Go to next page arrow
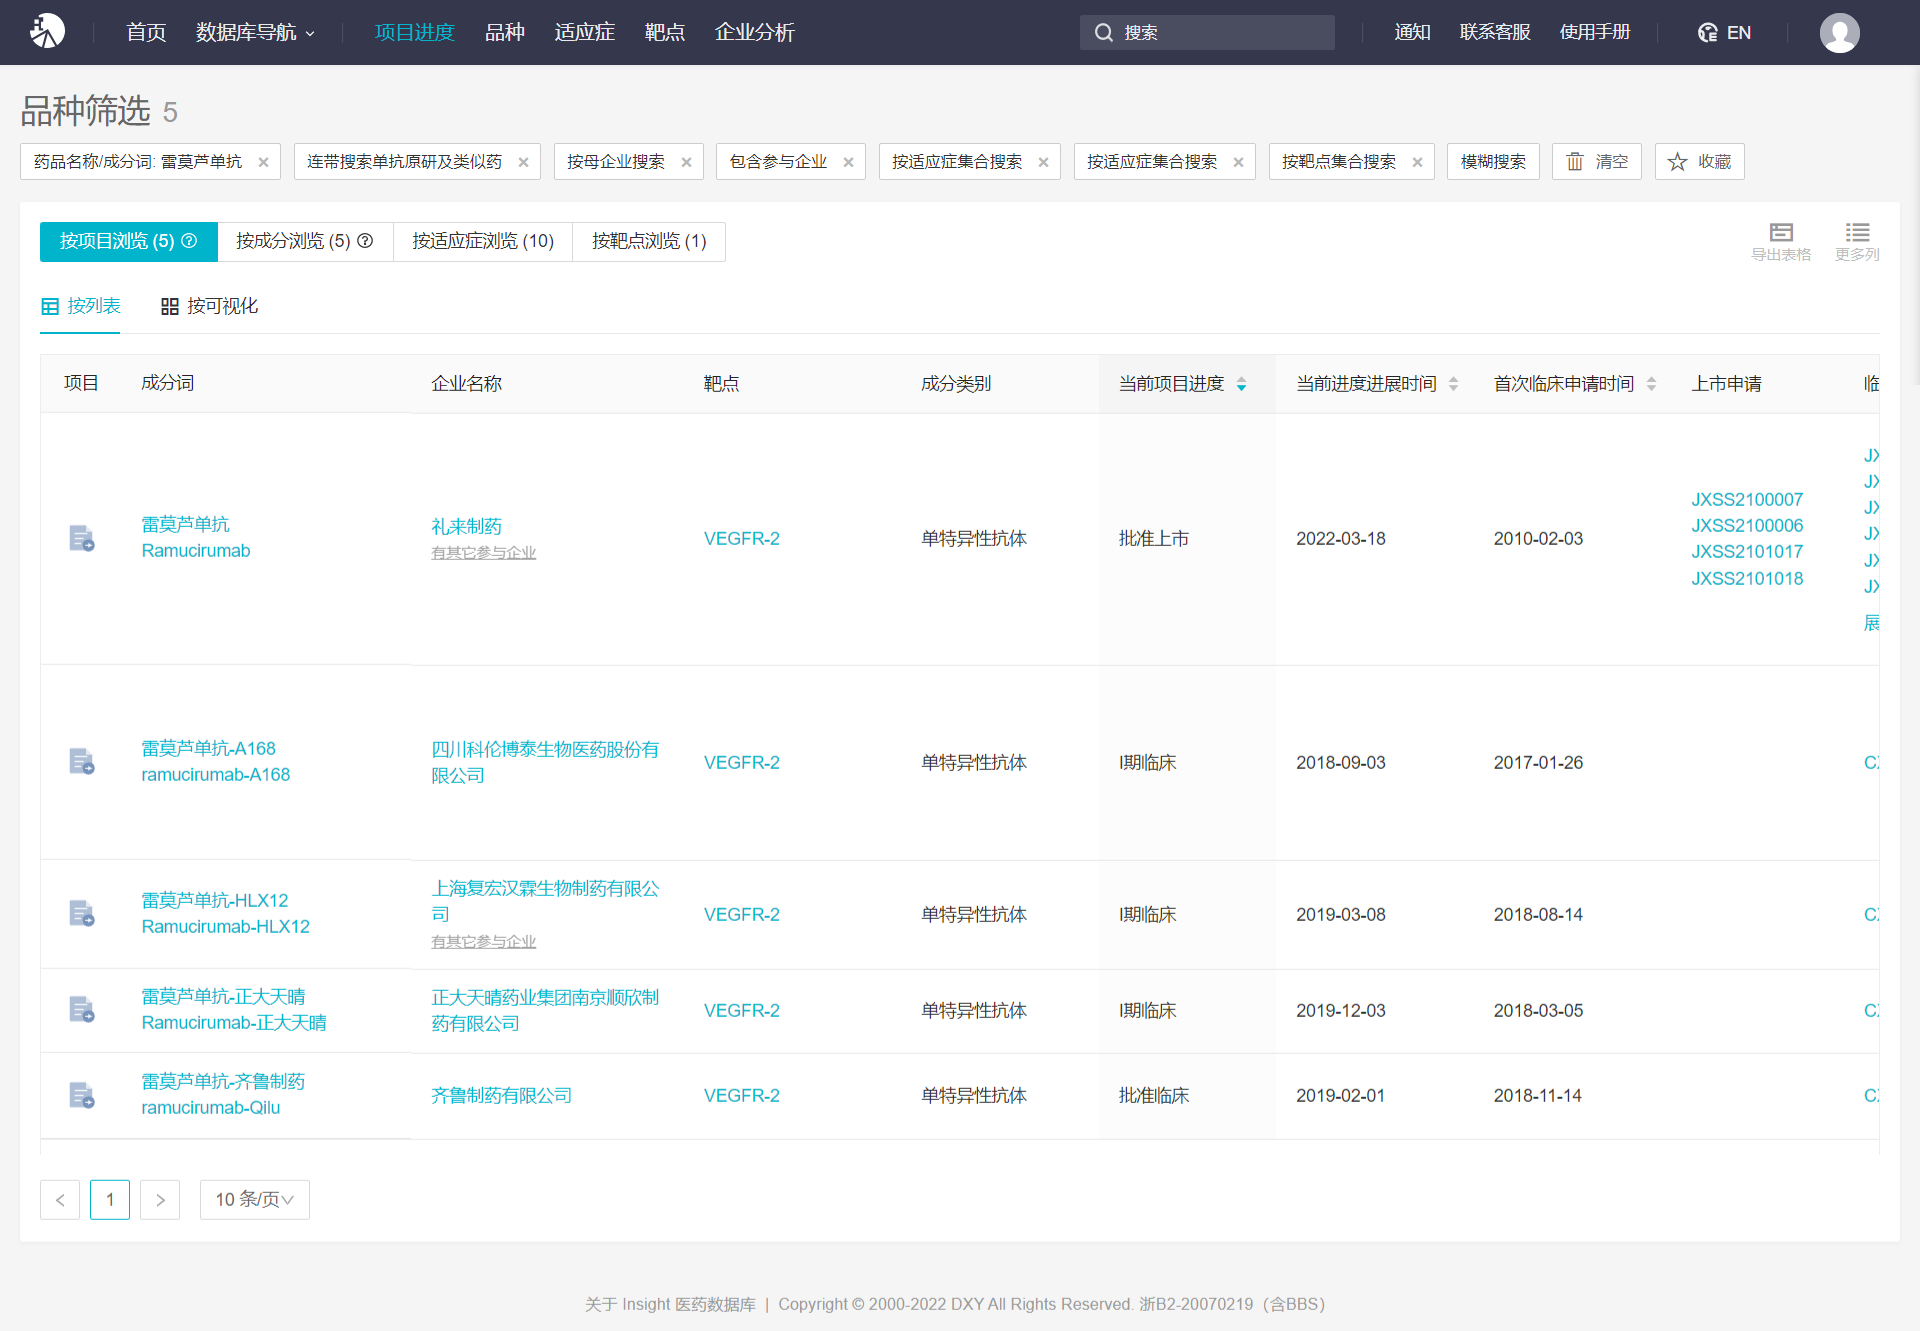Screen dimensions: 1920x1331 click(160, 1200)
